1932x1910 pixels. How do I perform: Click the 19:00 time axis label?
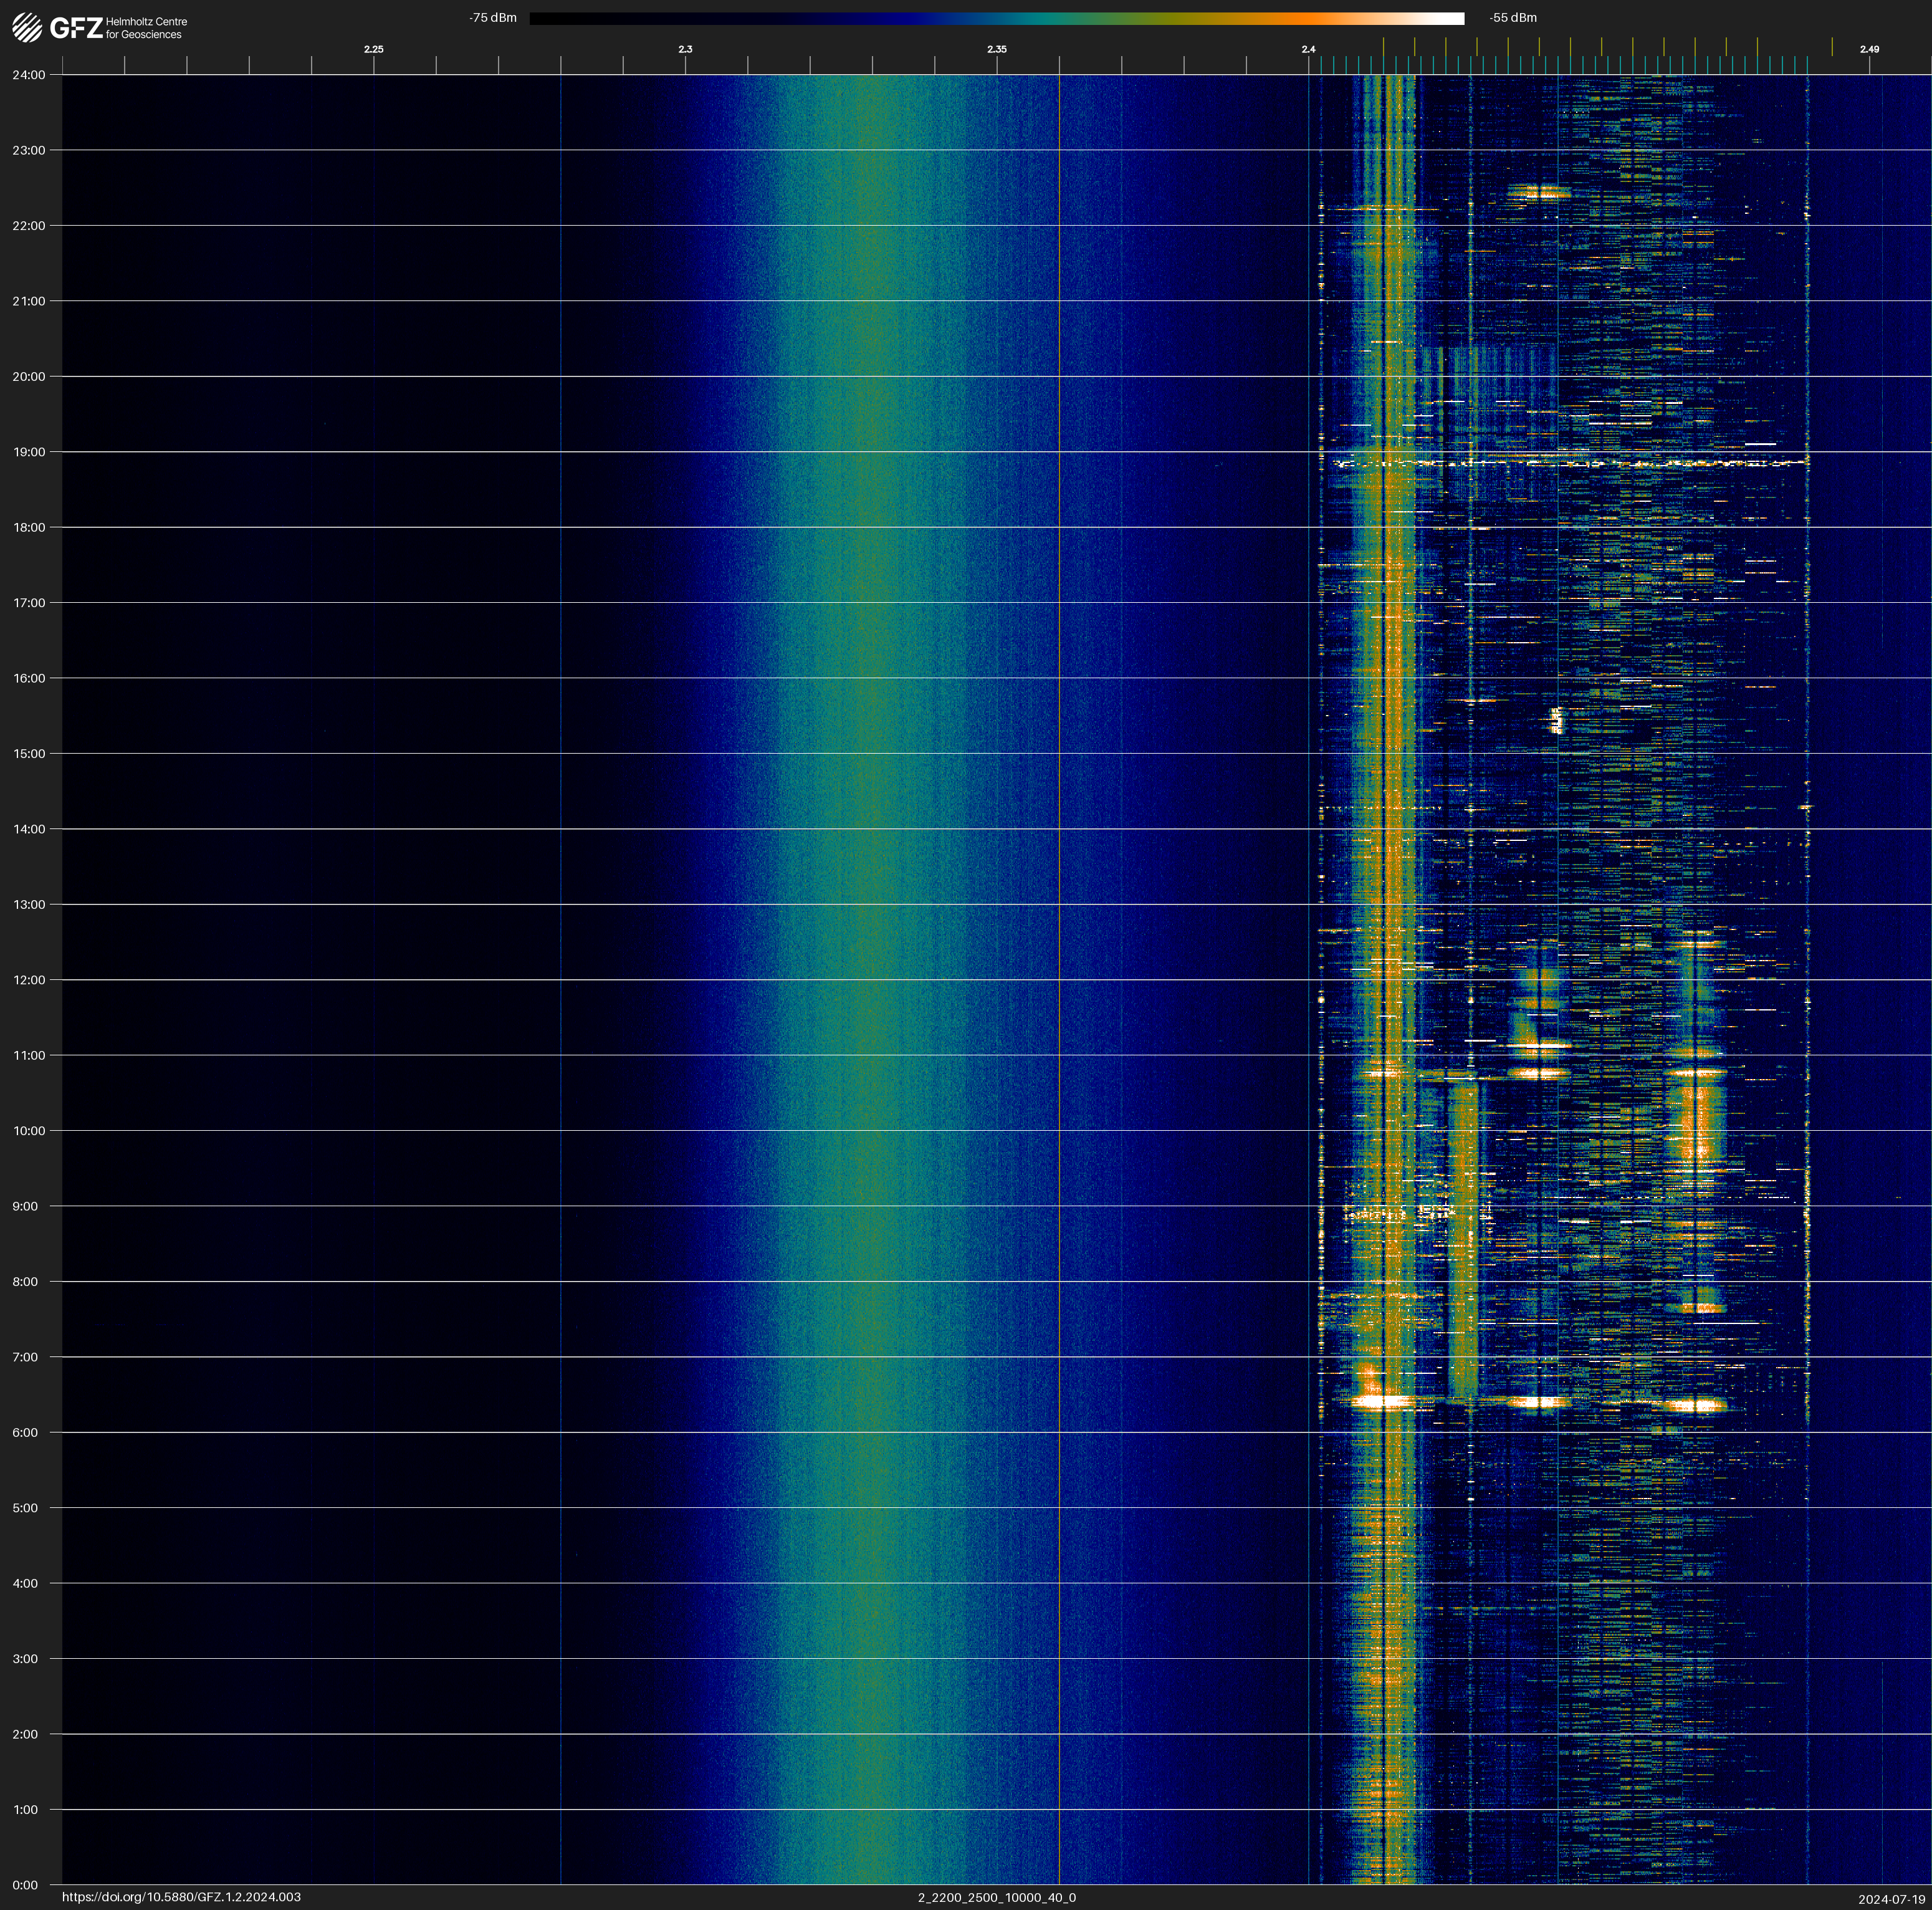coord(29,452)
